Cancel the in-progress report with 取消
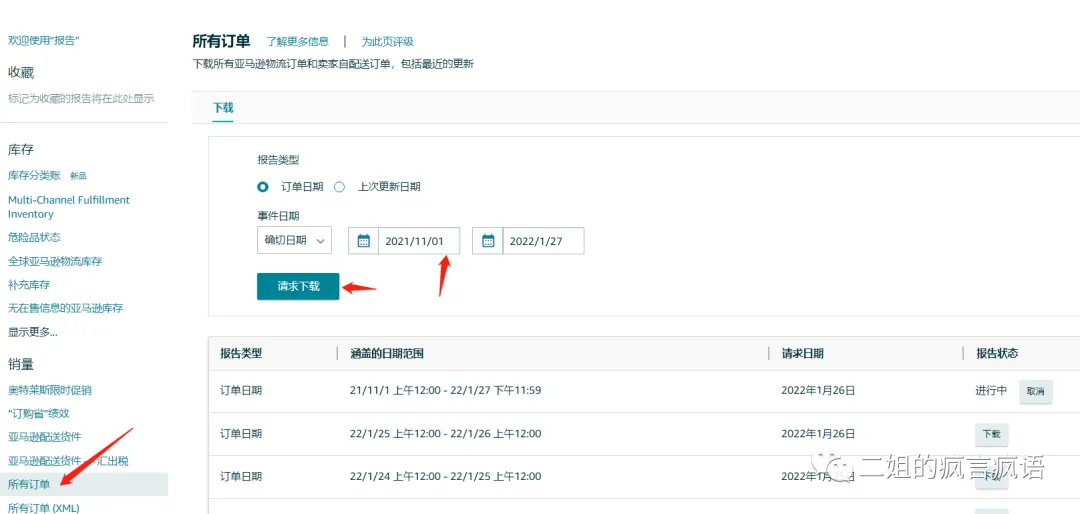1080x514 pixels. click(1035, 391)
